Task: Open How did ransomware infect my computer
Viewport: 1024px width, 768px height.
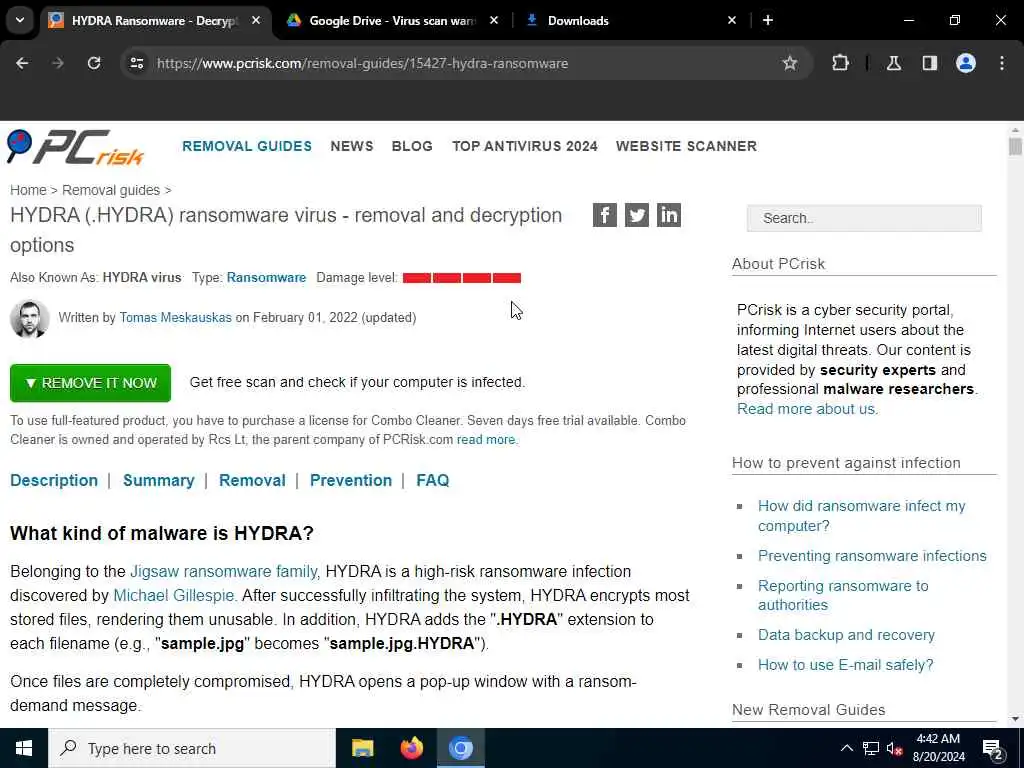Action: coord(861,516)
